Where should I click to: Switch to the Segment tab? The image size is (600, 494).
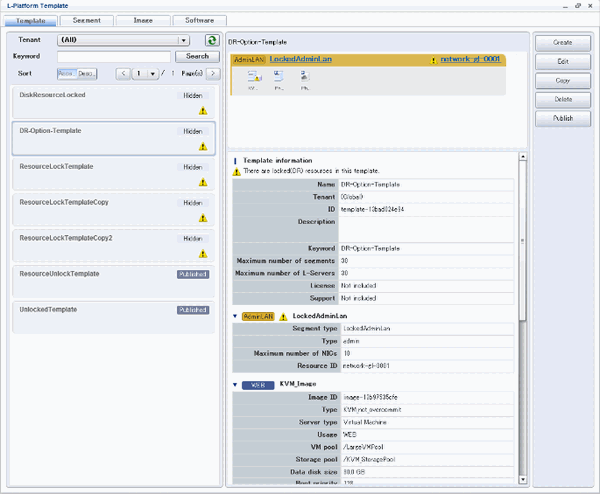point(86,20)
